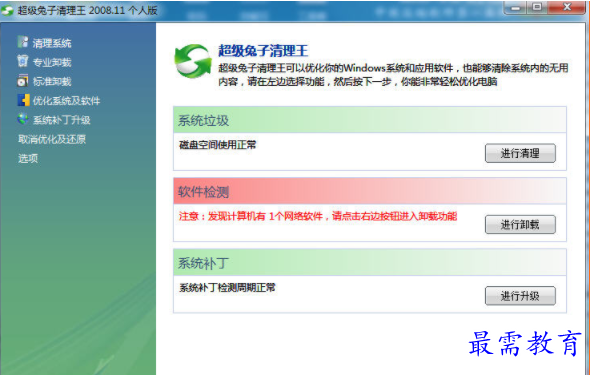590x375 pixels.
Task: Click the 标准卸载 disk icon
Action: pyautogui.click(x=23, y=80)
